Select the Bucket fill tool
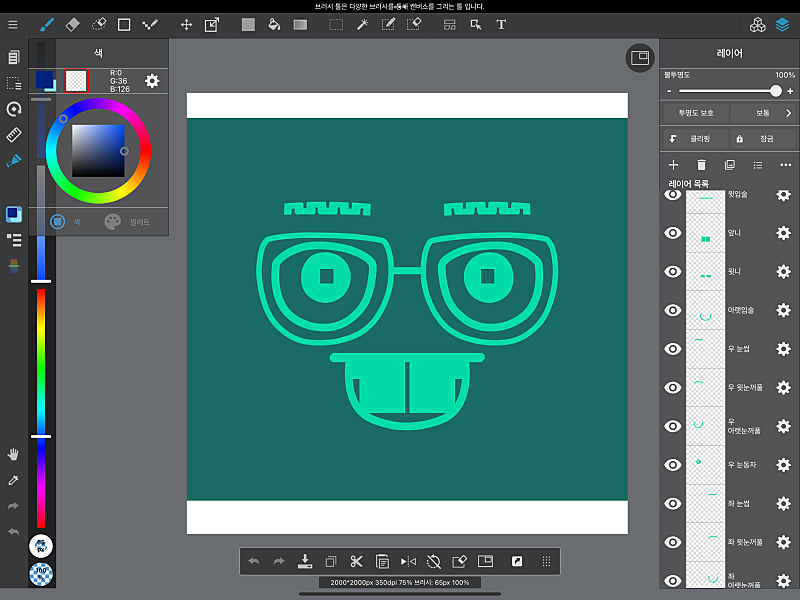 274,24
